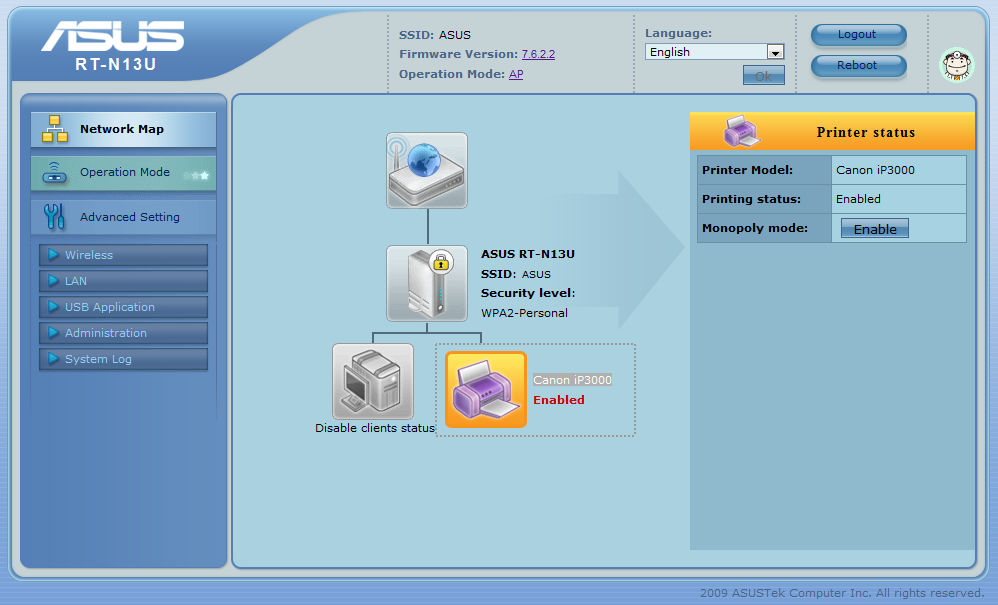This screenshot has width=998, height=605.
Task: Click the printer icon in Printer status header
Action: pos(741,131)
